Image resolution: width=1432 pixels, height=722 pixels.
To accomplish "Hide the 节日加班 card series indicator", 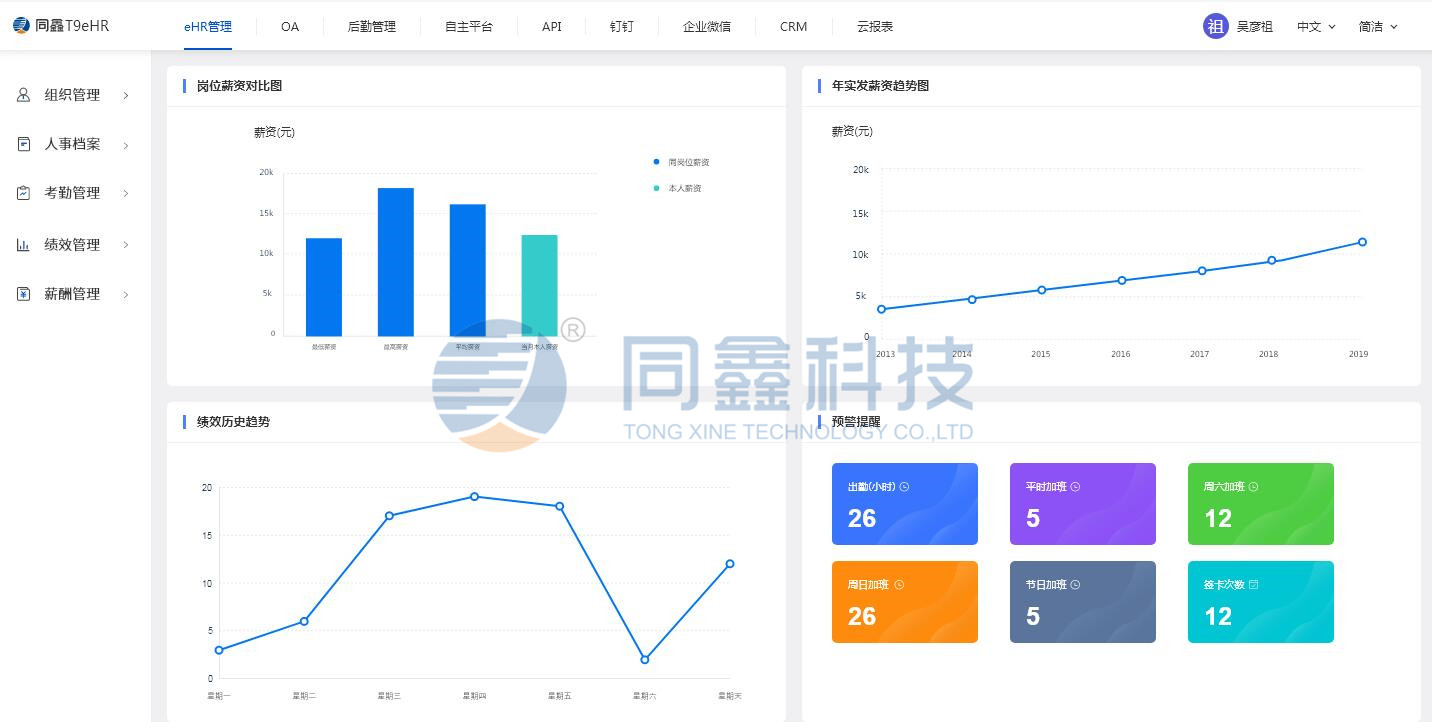I will click(1076, 584).
